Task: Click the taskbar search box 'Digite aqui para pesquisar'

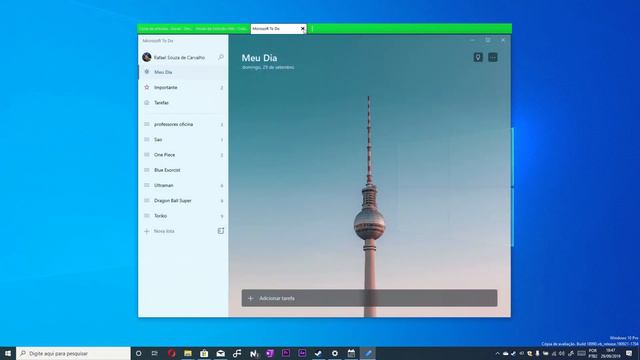Action: [73, 353]
